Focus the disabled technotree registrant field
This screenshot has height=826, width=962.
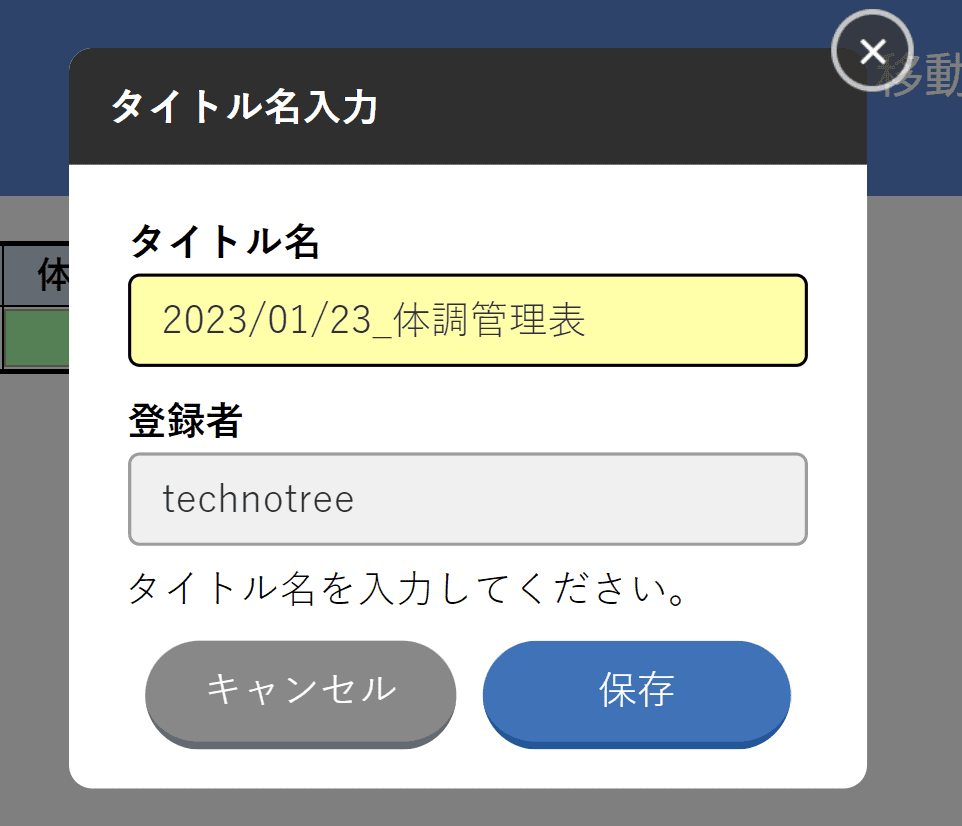[x=467, y=499]
